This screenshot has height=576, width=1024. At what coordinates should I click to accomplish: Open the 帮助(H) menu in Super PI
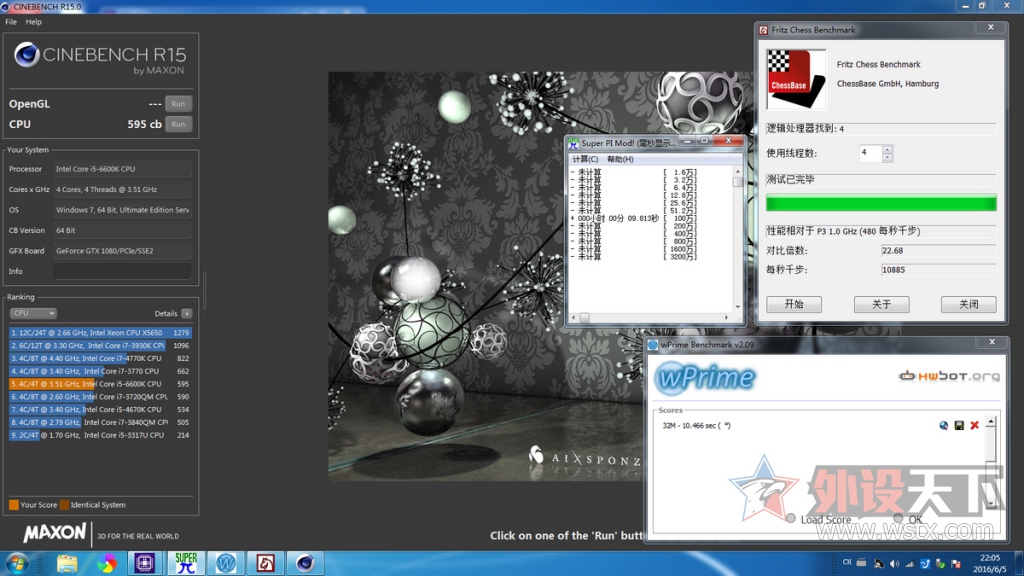620,159
